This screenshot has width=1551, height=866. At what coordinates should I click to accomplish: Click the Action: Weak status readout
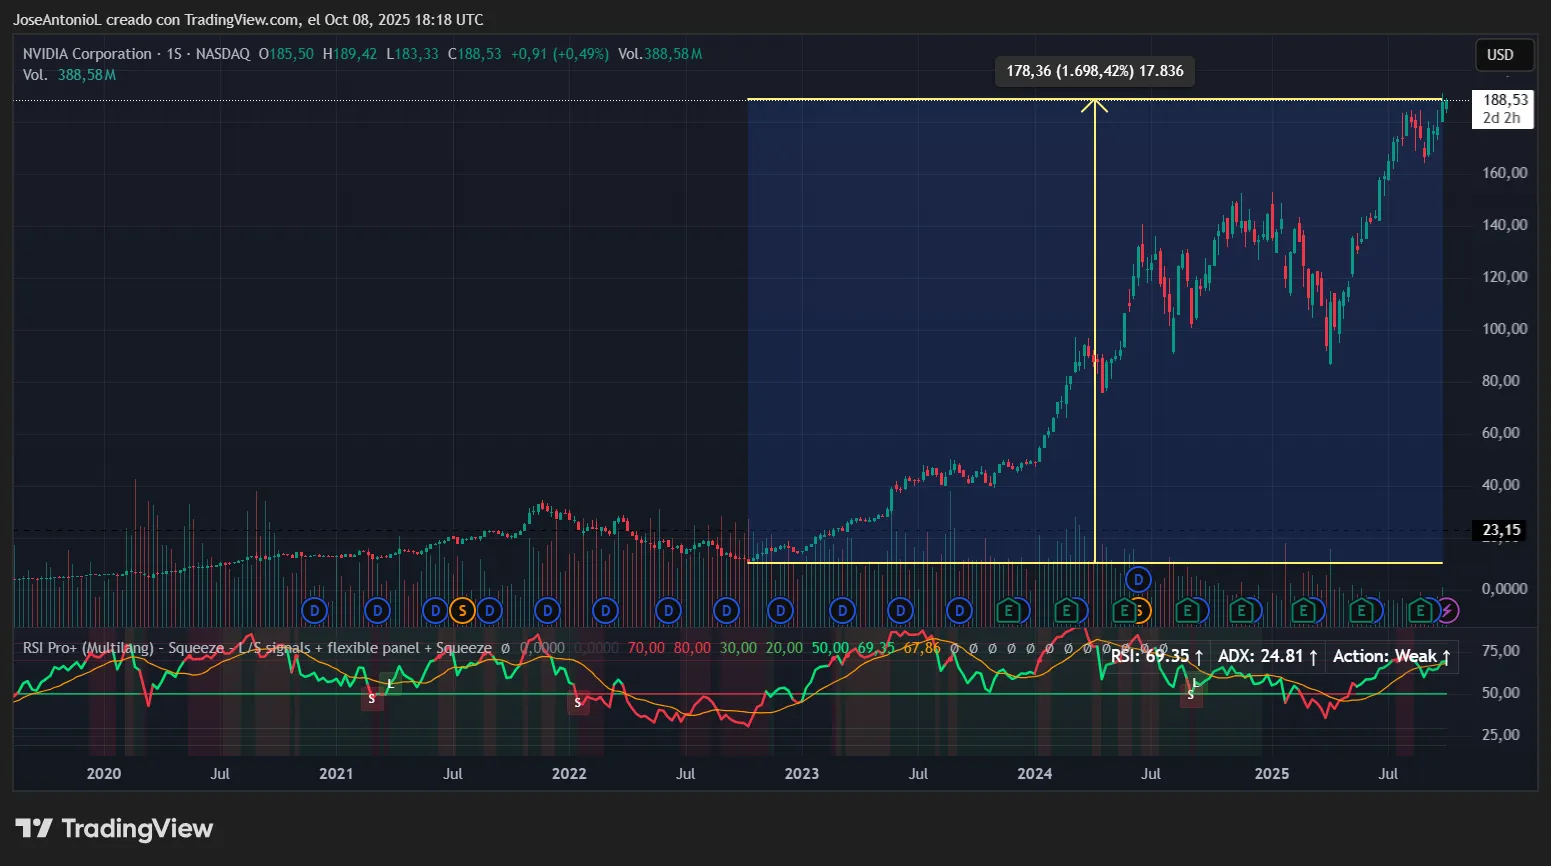point(1390,657)
